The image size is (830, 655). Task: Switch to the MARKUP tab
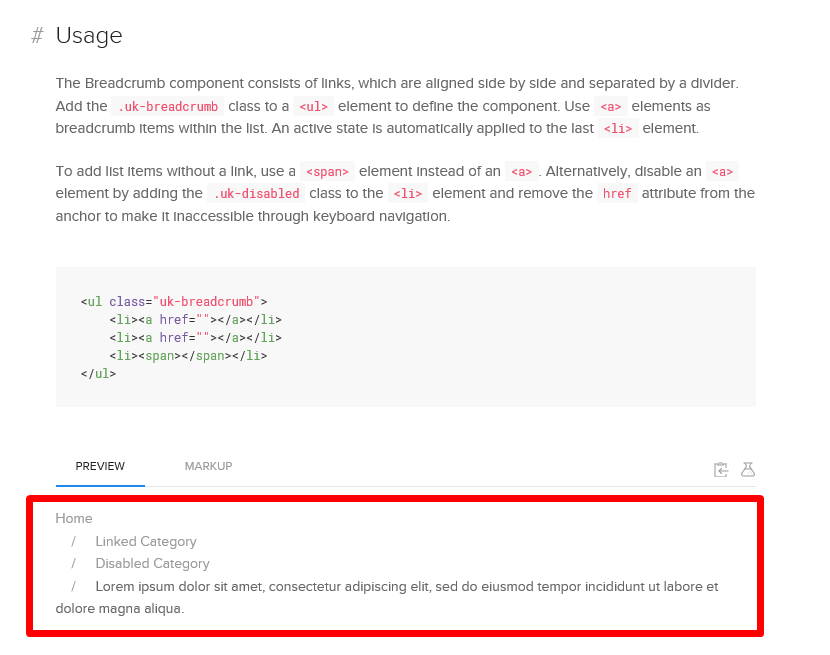coord(208,466)
